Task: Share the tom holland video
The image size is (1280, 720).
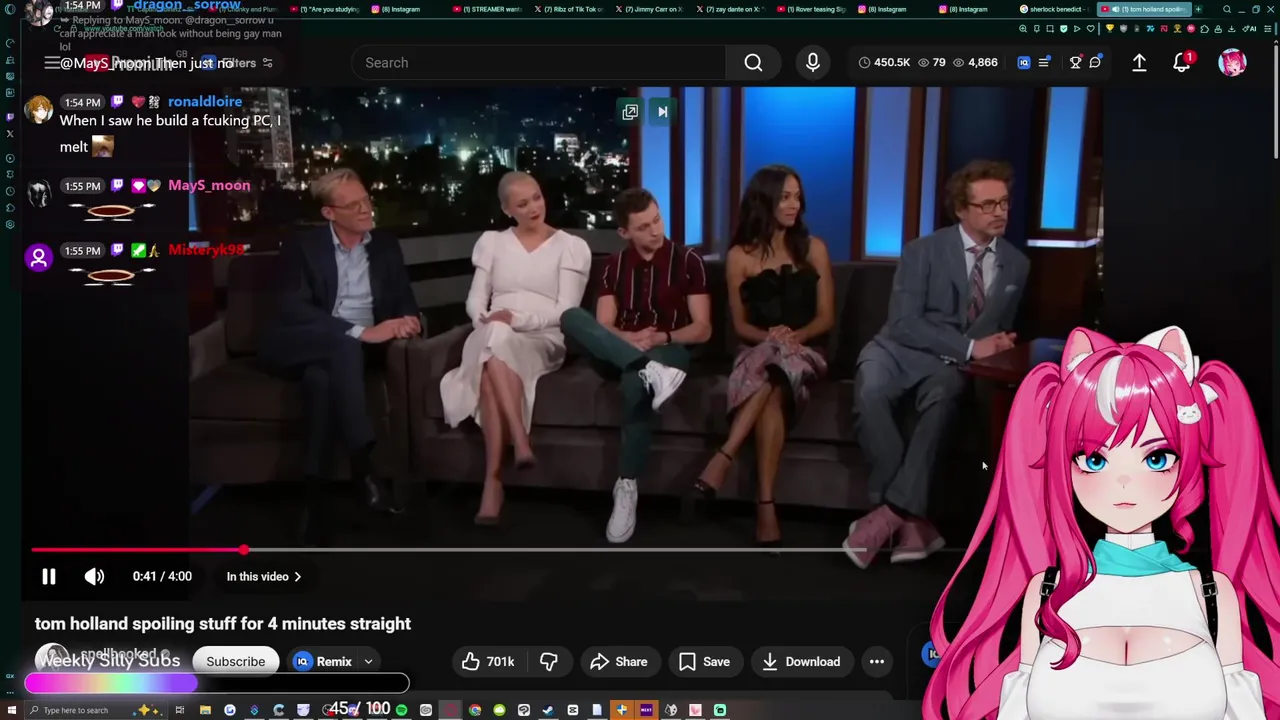Action: 619,662
